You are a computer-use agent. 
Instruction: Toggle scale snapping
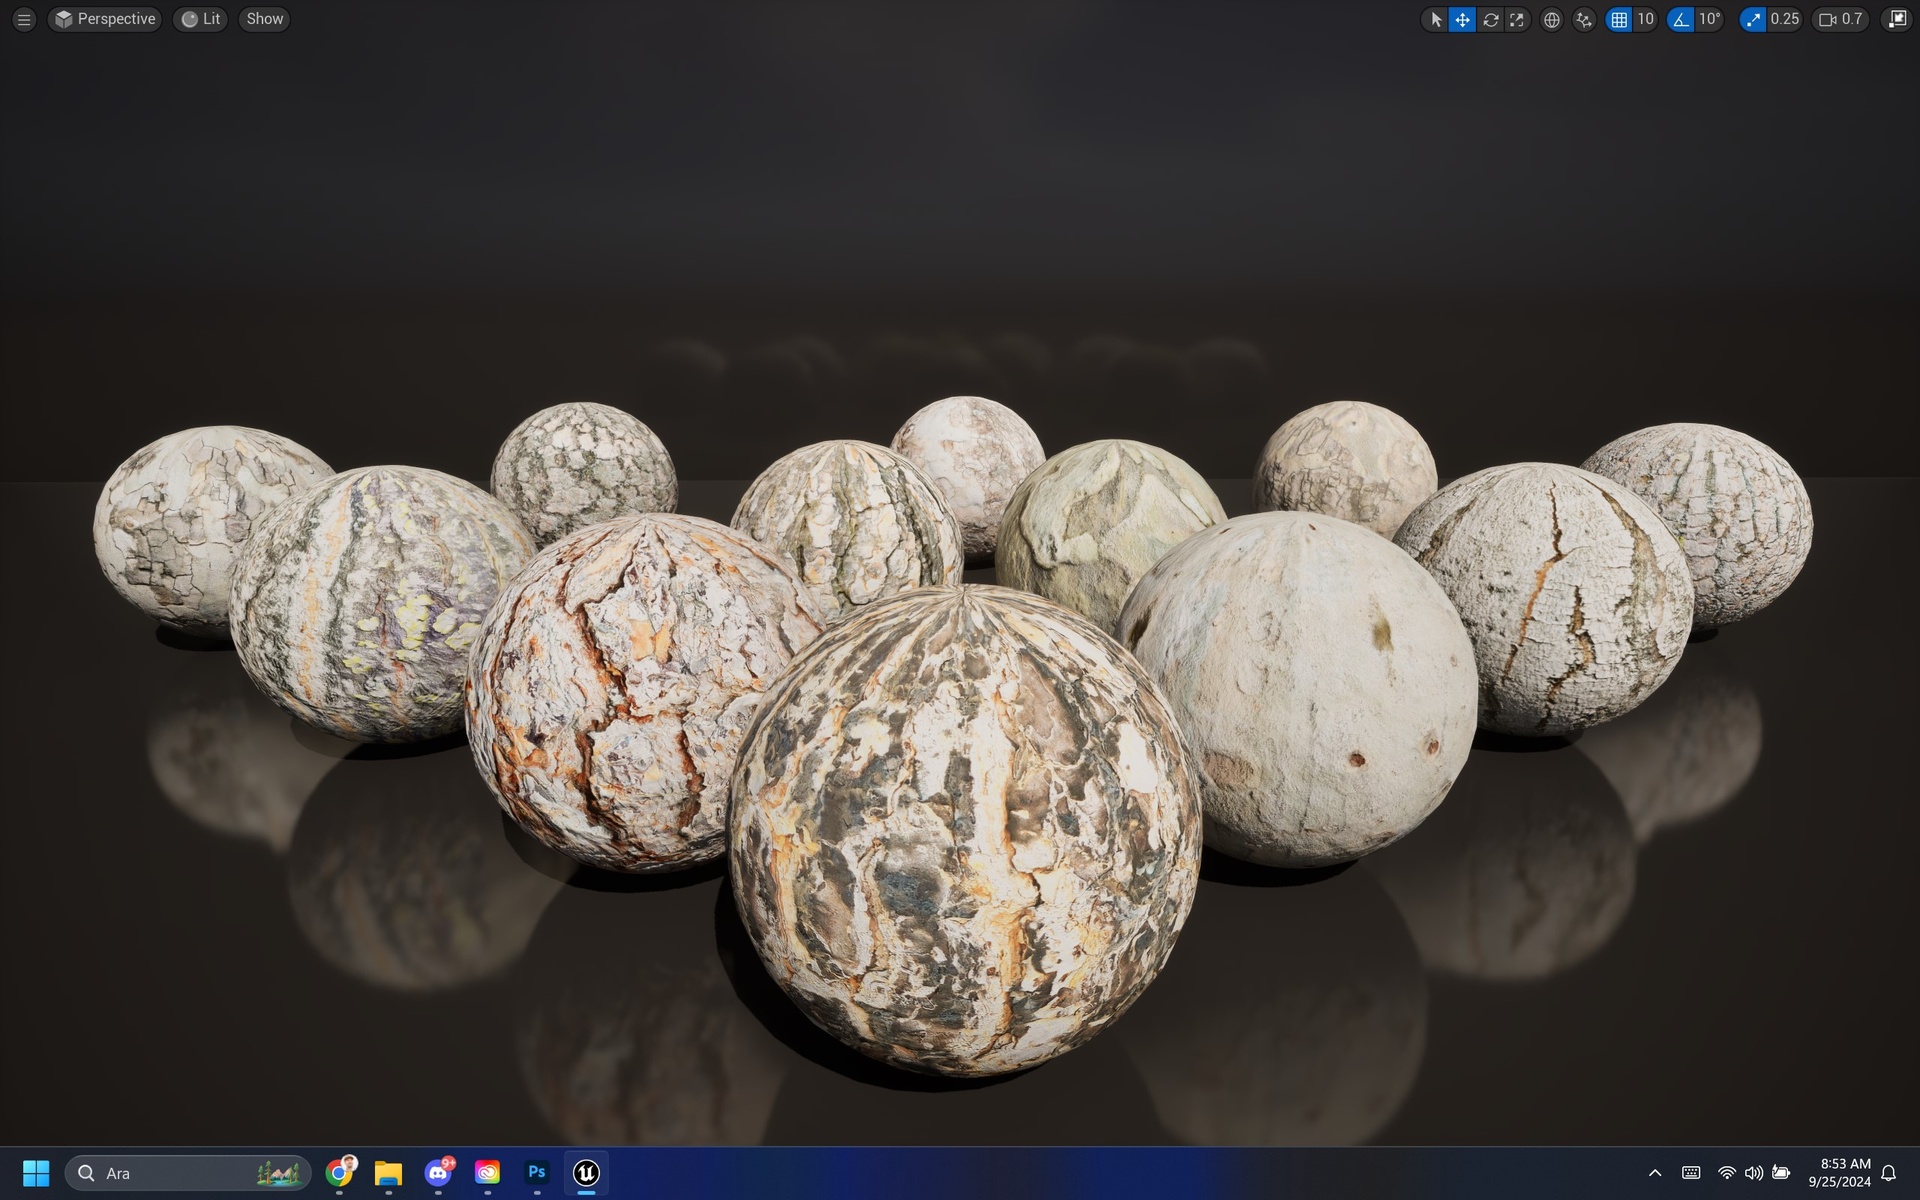tap(1752, 19)
